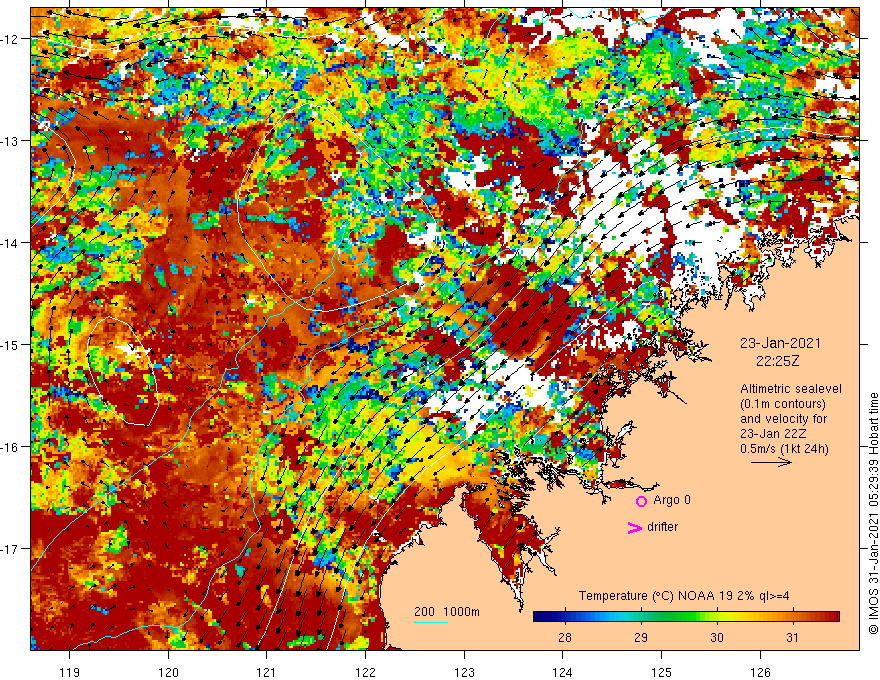Click the text 'and velocity for'

pyautogui.click(x=783, y=419)
